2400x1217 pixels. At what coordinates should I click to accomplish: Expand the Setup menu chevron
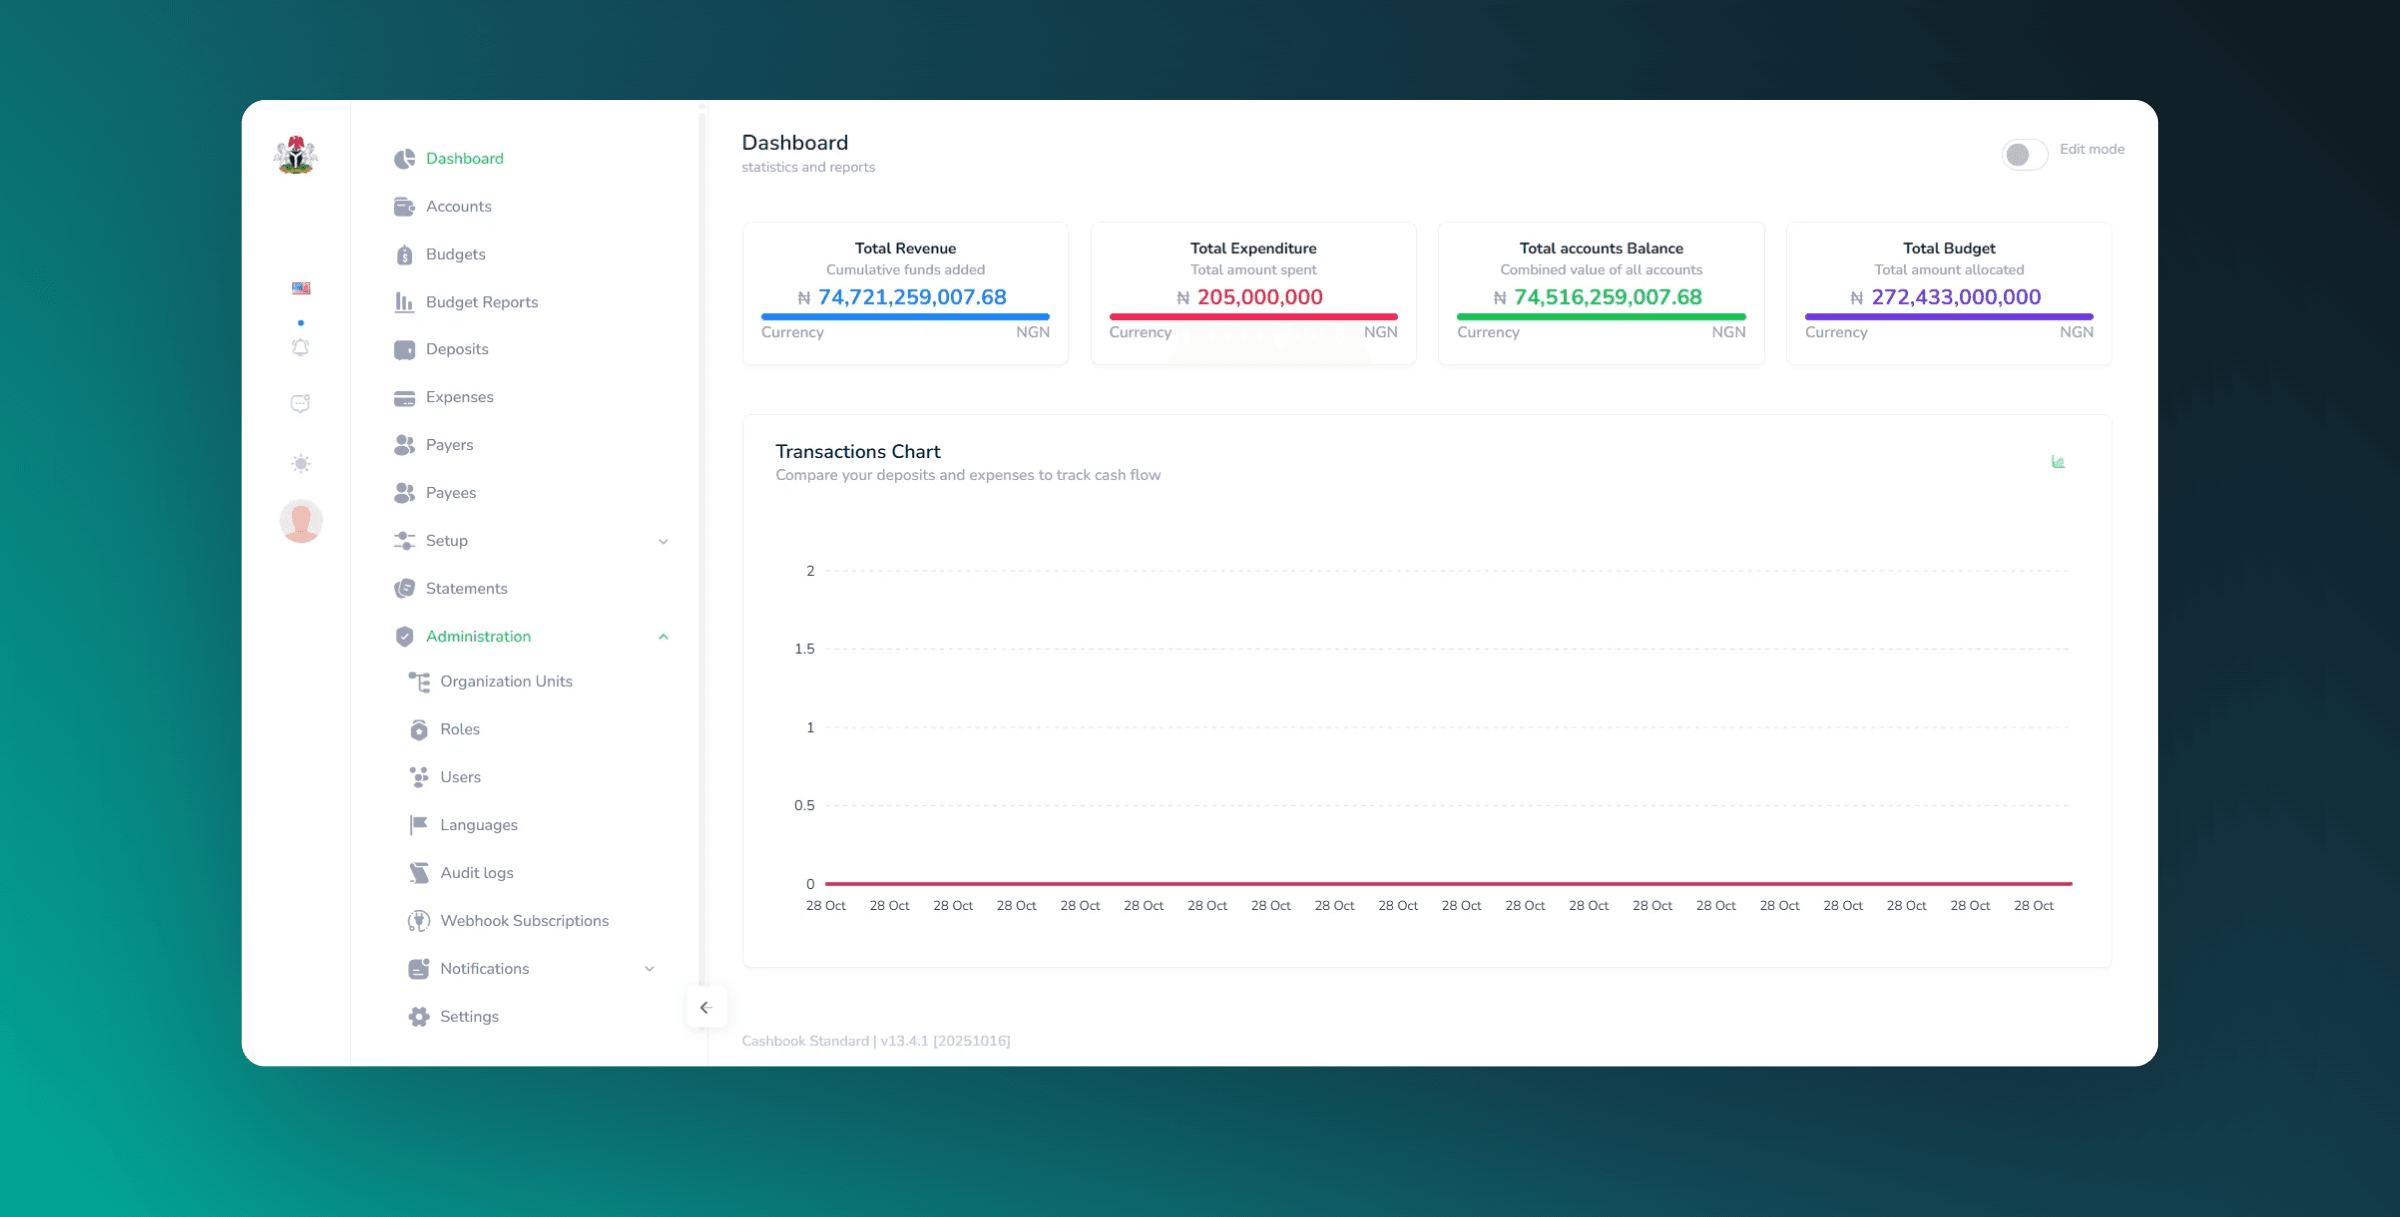[x=663, y=541]
